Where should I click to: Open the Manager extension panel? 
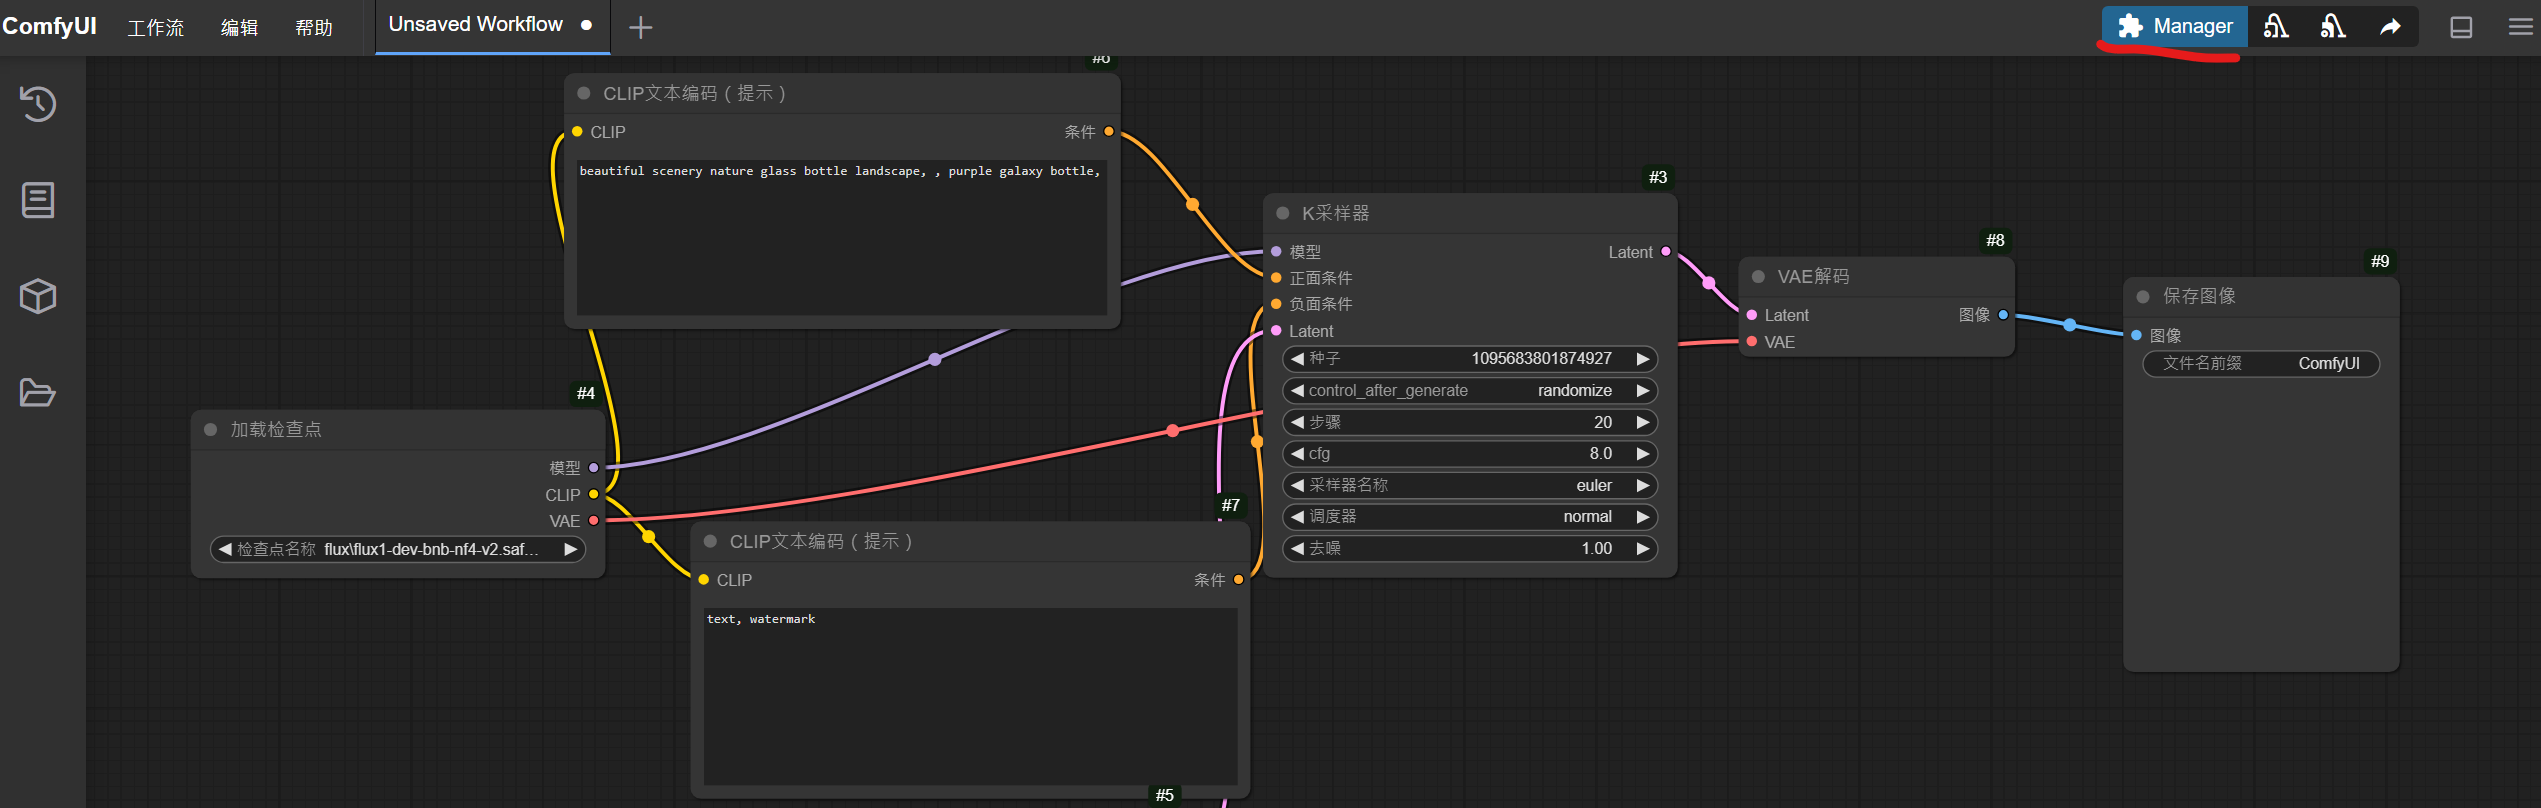(2174, 26)
